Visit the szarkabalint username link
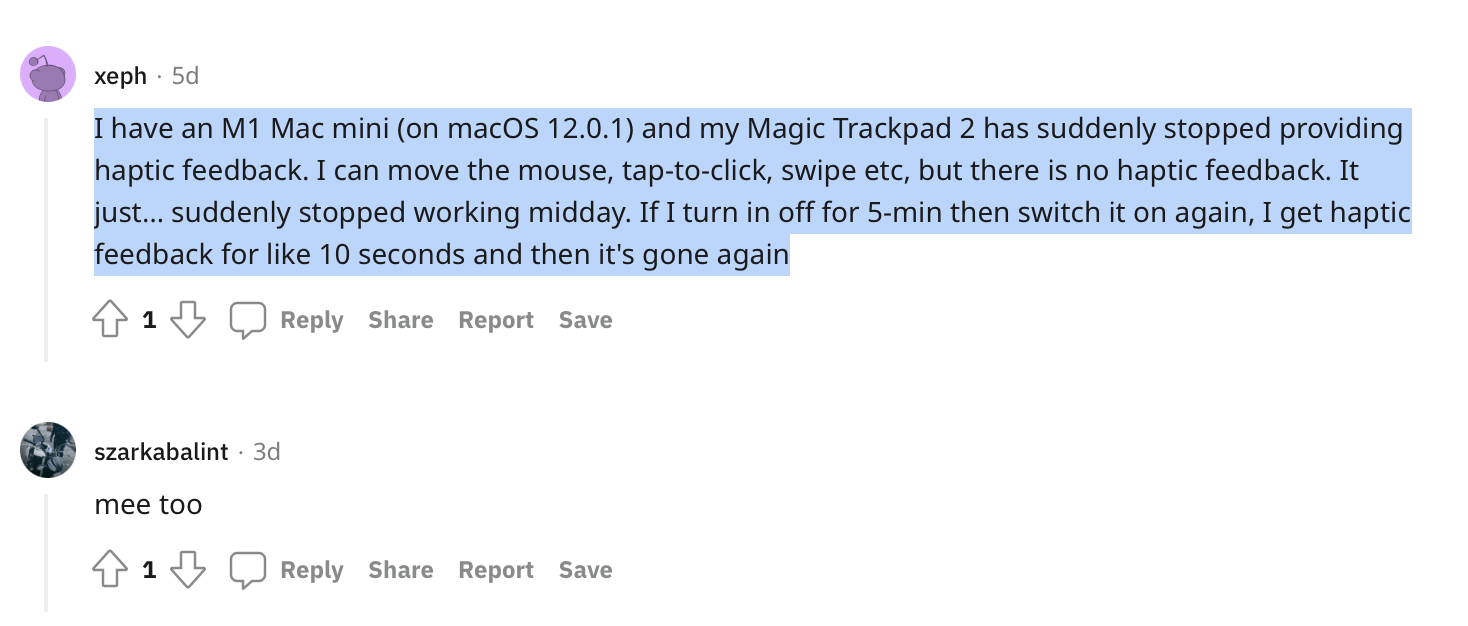Screen dimensions: 1468x626 click(161, 452)
